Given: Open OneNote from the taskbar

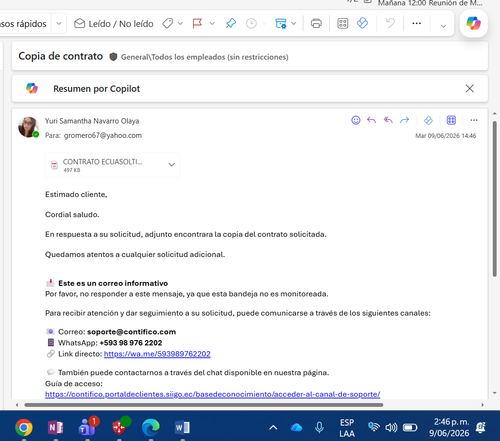Looking at the screenshot, I should [56, 428].
